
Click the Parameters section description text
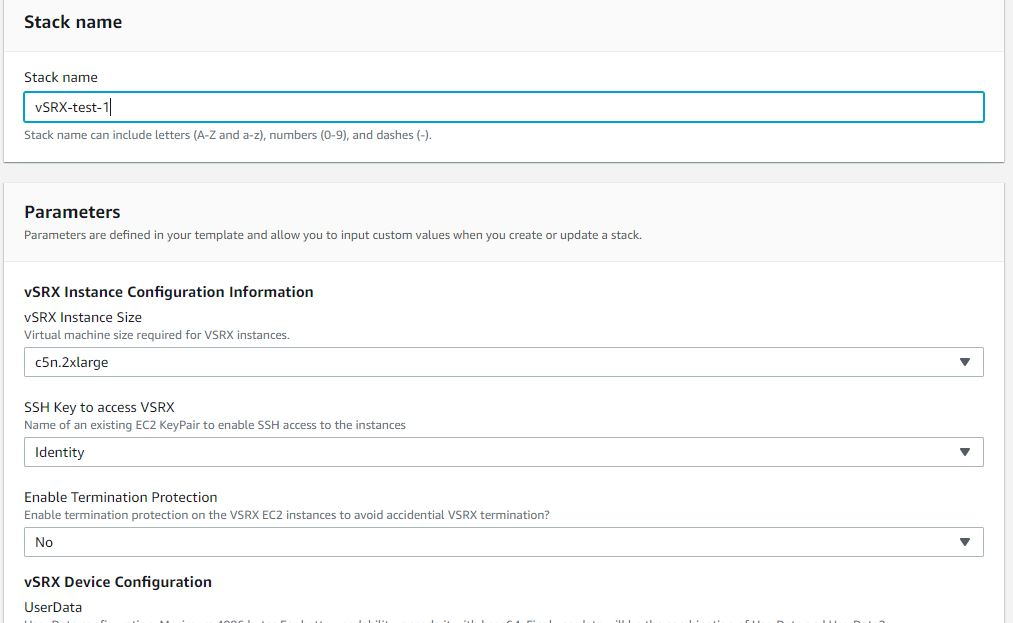click(332, 235)
